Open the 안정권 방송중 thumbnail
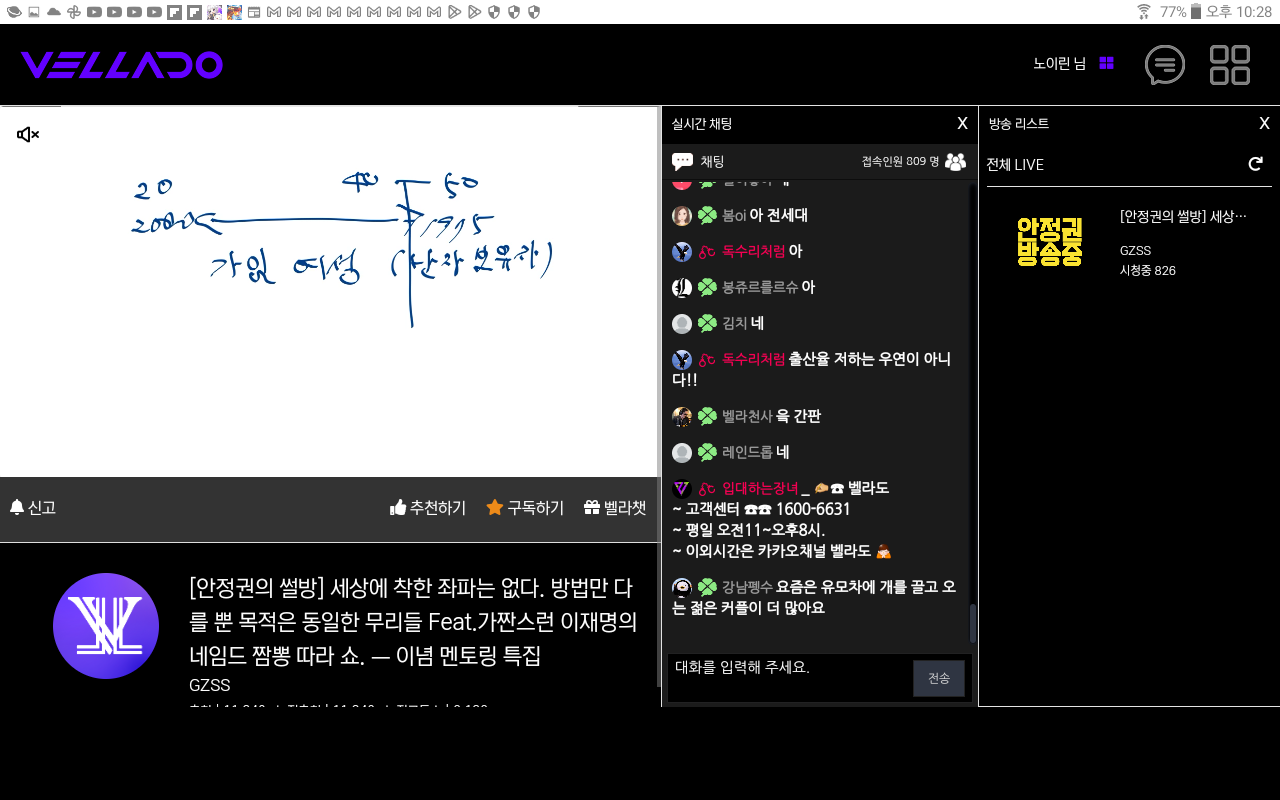This screenshot has width=1280, height=800. (1050, 241)
